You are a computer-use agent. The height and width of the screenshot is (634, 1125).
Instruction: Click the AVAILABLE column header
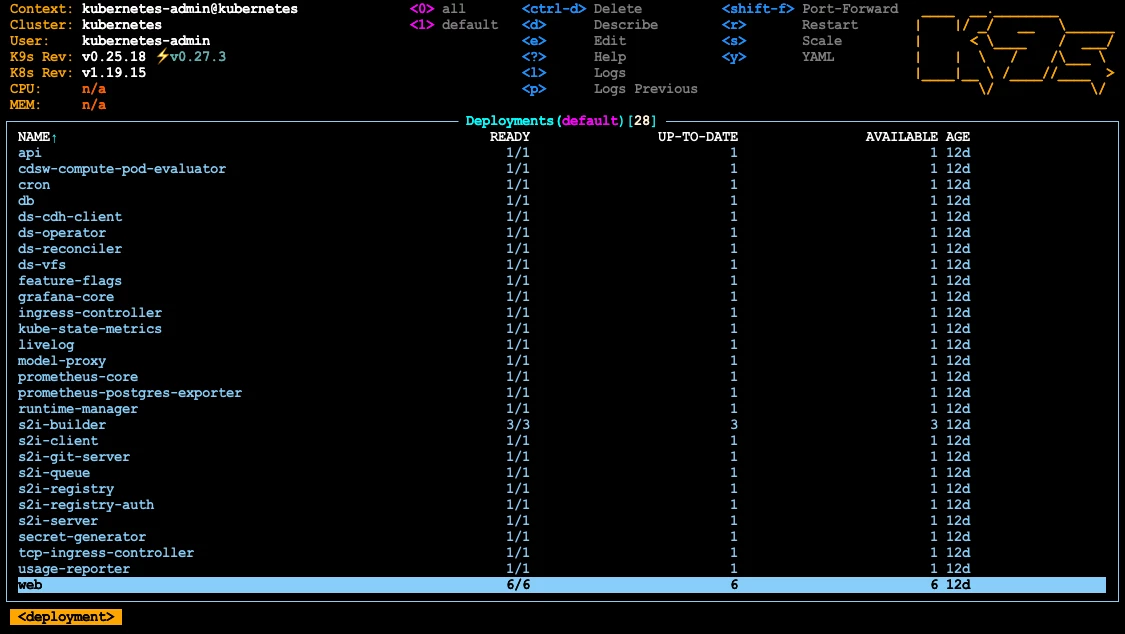(901, 136)
